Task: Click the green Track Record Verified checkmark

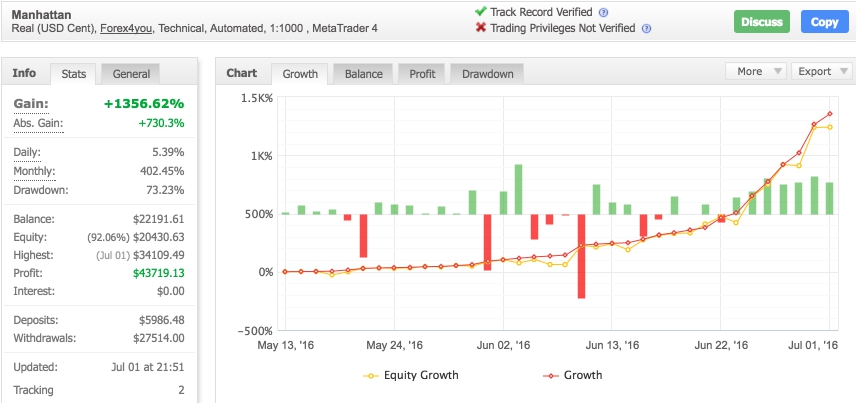Action: pos(481,11)
